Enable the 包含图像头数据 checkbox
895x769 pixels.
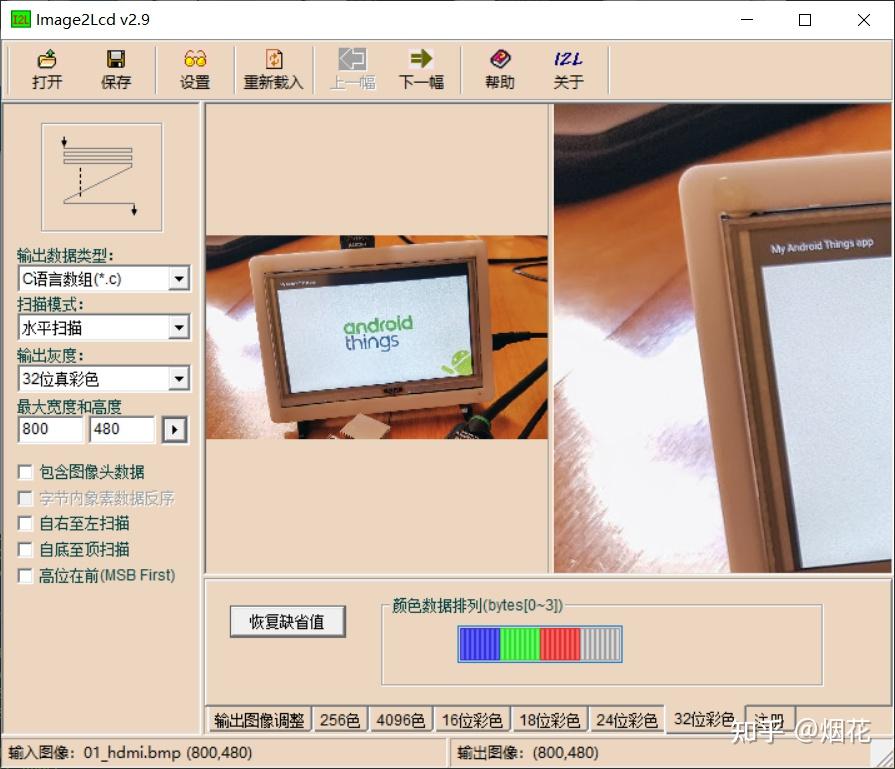point(25,472)
